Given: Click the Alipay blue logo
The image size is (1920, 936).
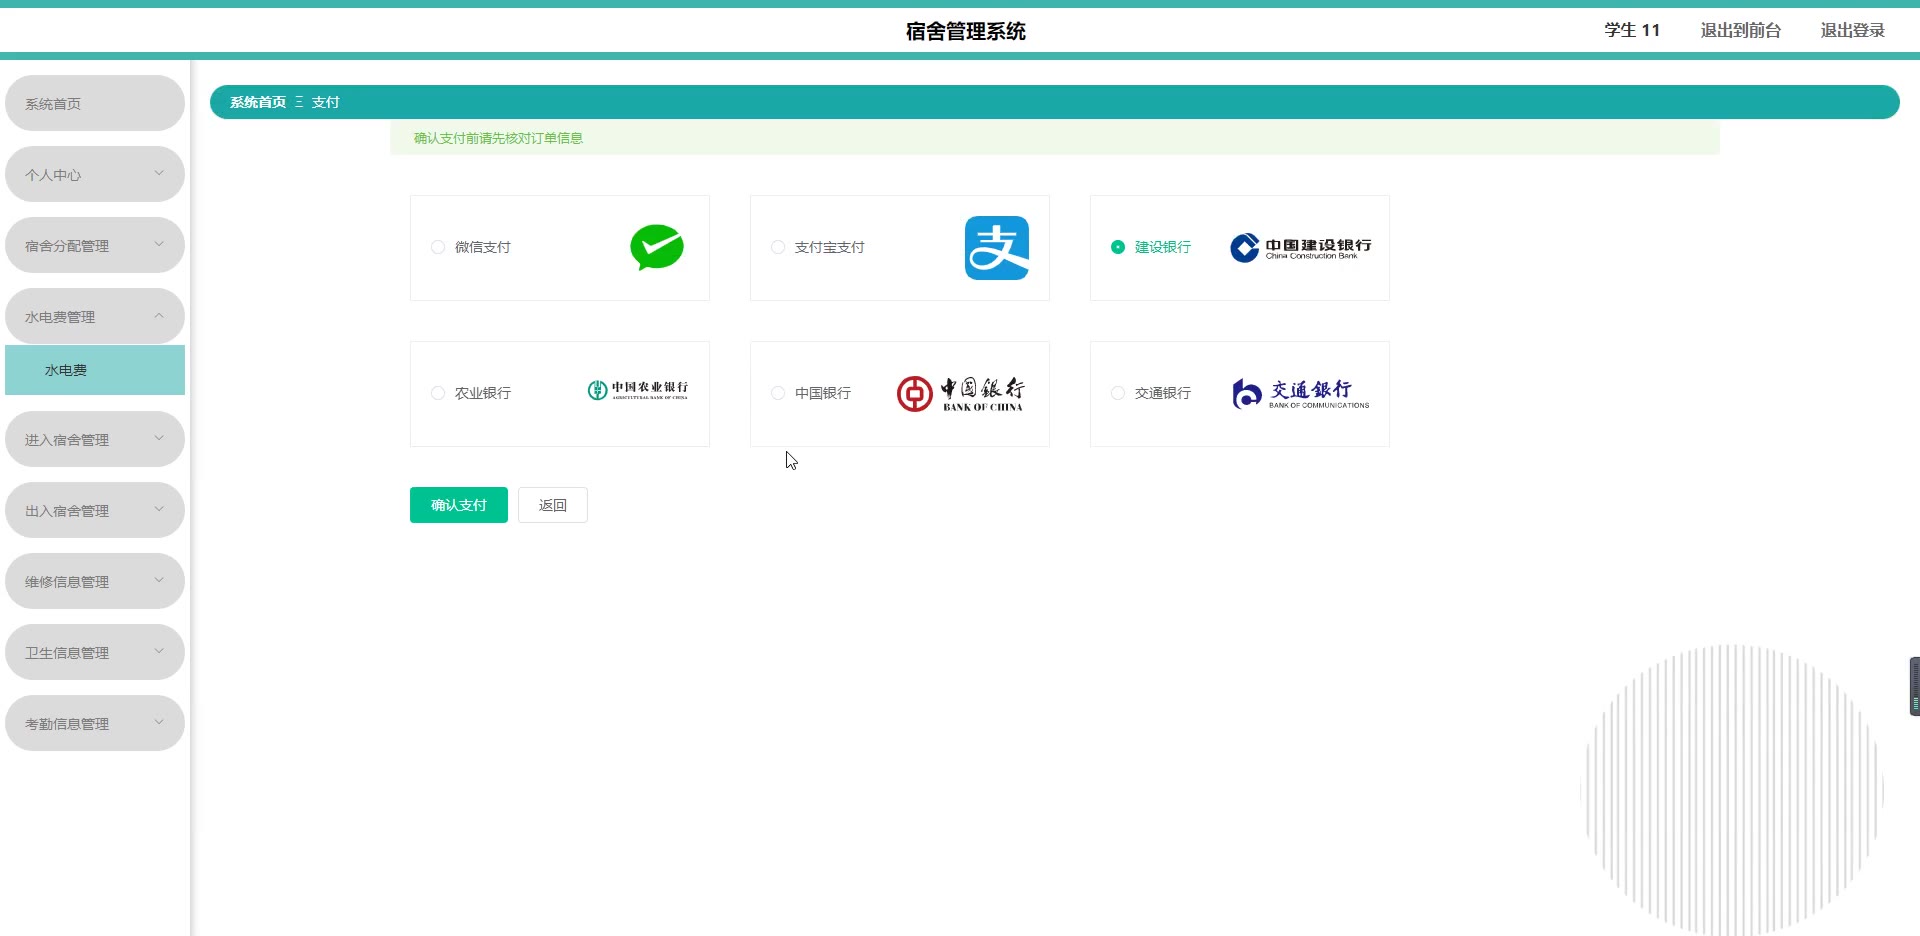Looking at the screenshot, I should pos(997,248).
